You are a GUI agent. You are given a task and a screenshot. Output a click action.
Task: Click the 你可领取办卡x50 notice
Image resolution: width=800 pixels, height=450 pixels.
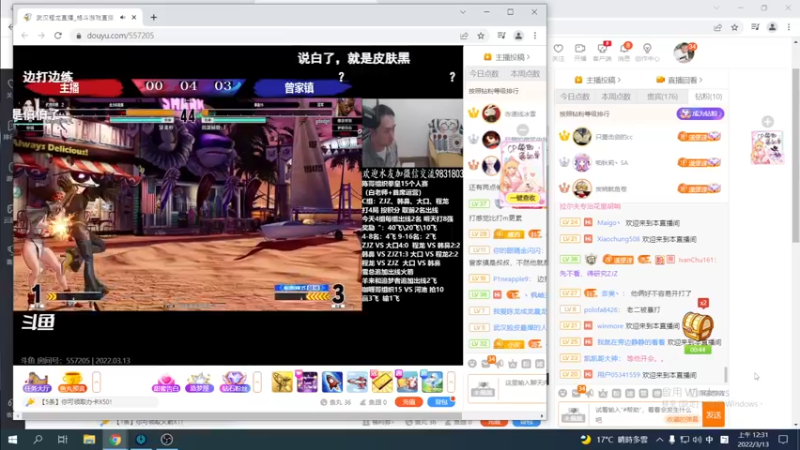click(x=76, y=402)
